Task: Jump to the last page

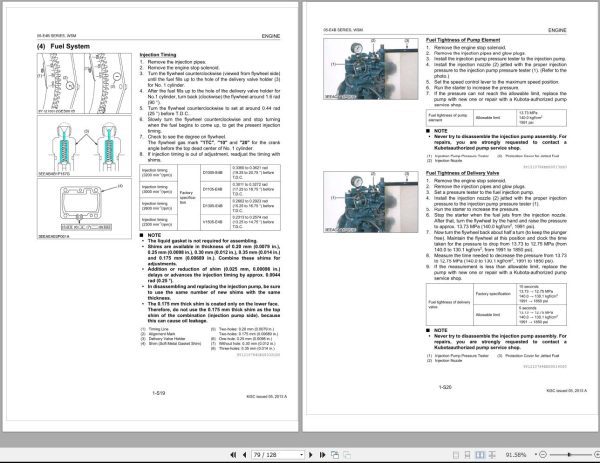Action: (x=322, y=455)
